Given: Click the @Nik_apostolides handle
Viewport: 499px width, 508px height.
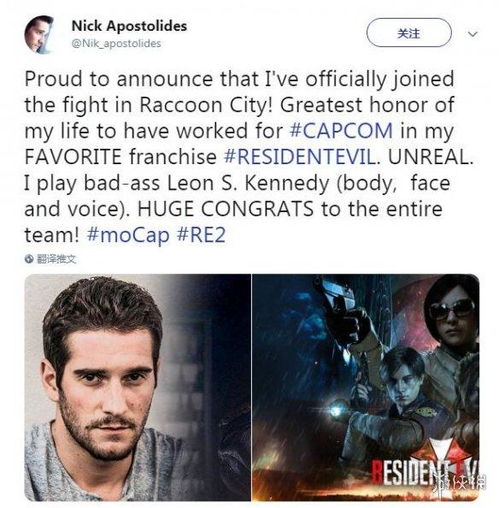Looking at the screenshot, I should [116, 43].
